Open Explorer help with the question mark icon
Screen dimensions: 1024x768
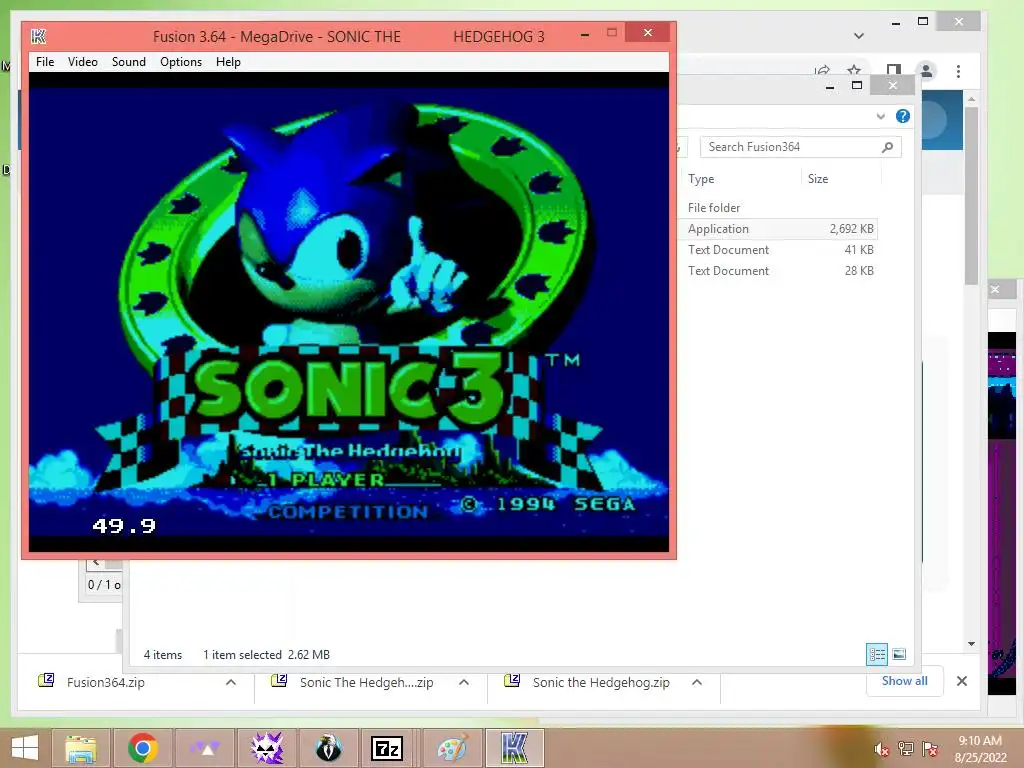903,116
